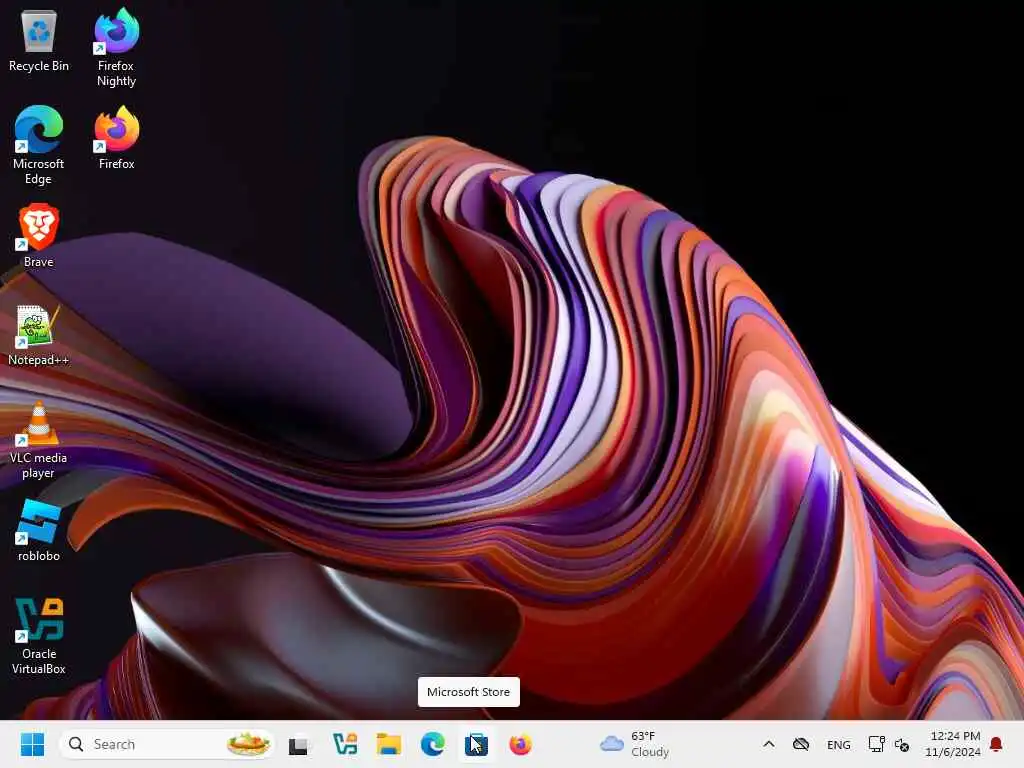The width and height of the screenshot is (1024, 768).
Task: Select the roblobo desktop shortcut
Action: pyautogui.click(x=39, y=530)
